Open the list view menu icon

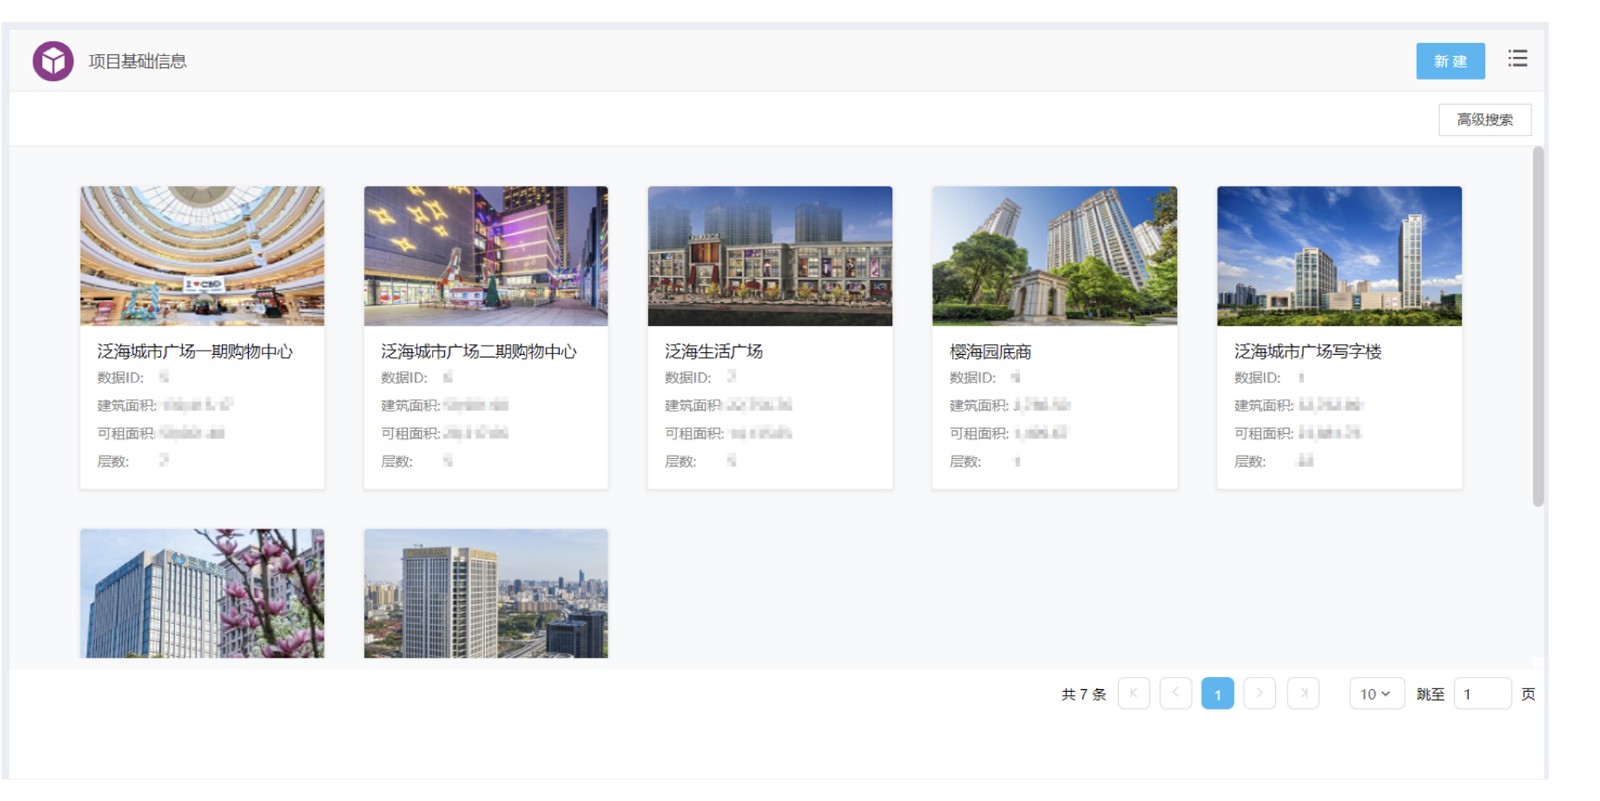pyautogui.click(x=1517, y=59)
